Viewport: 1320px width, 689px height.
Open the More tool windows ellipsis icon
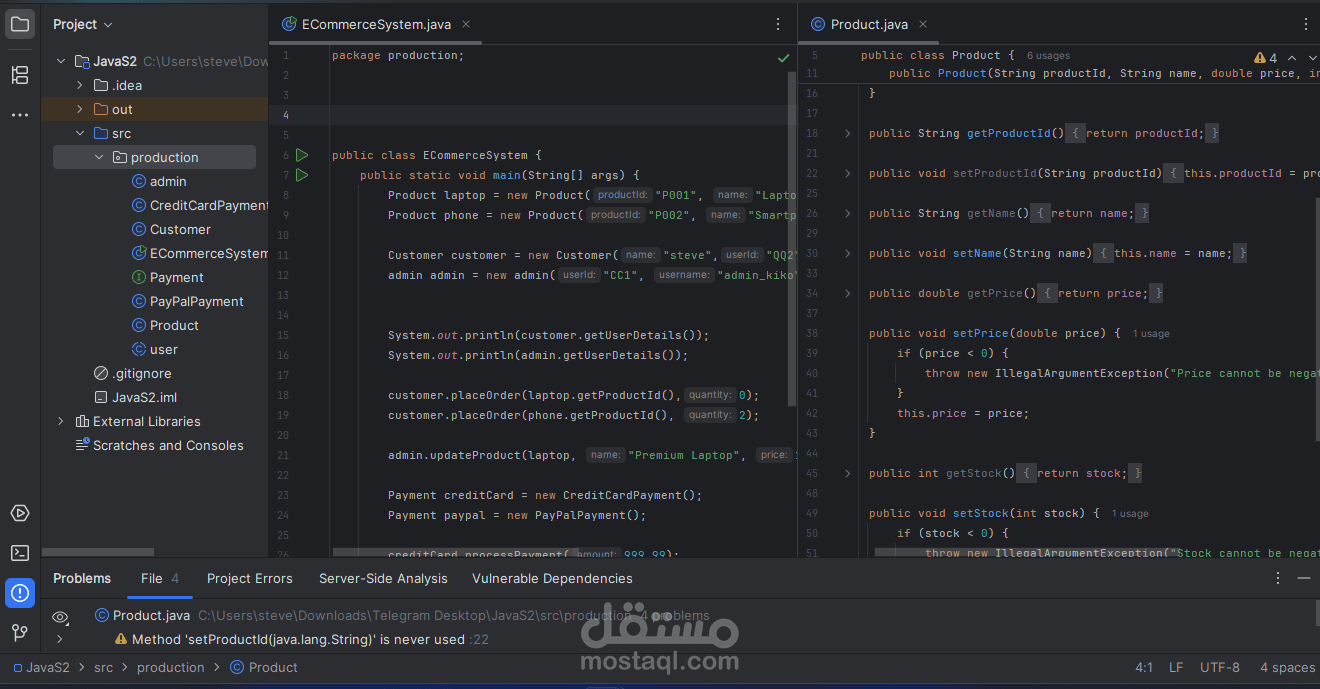click(x=20, y=115)
